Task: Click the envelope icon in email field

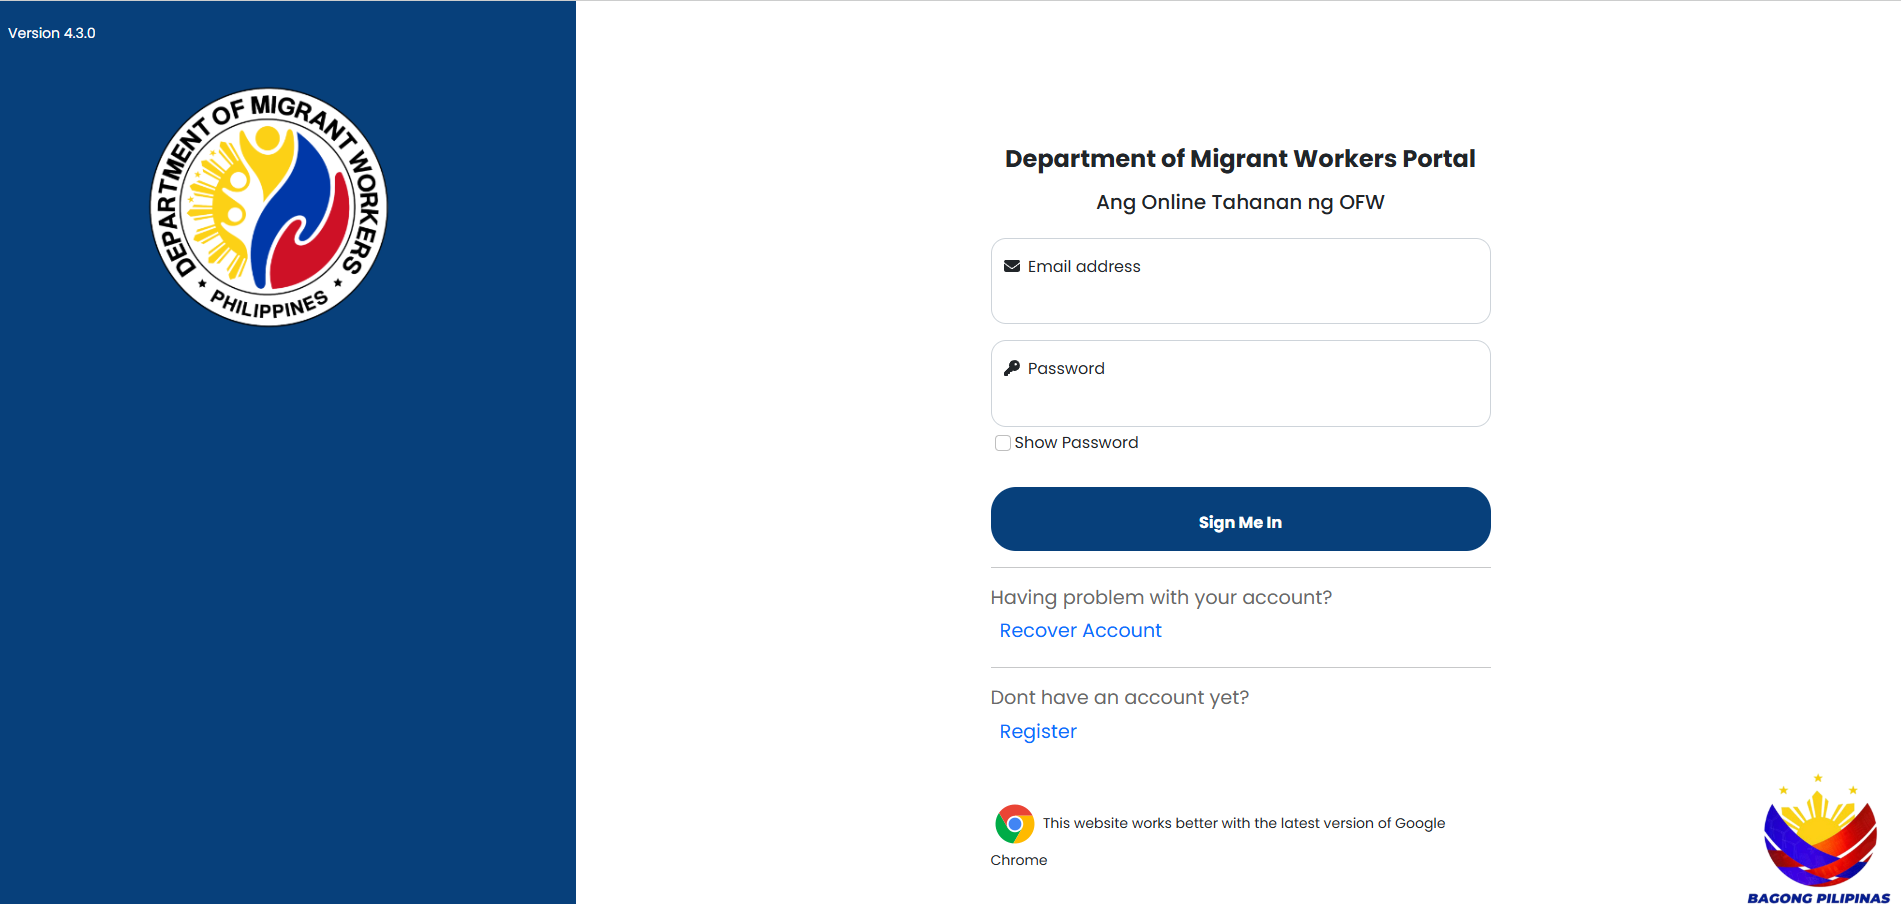Action: (1011, 266)
